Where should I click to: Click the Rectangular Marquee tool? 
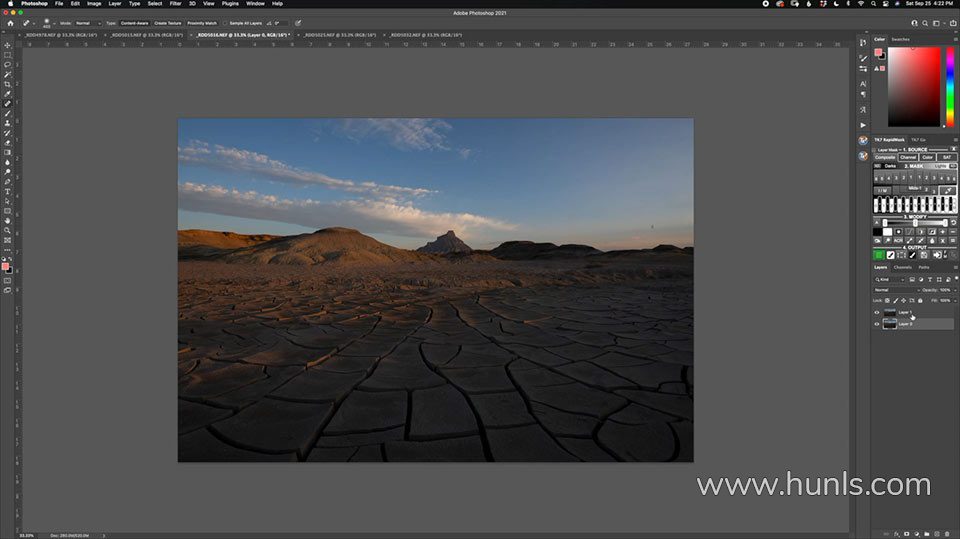coord(8,55)
